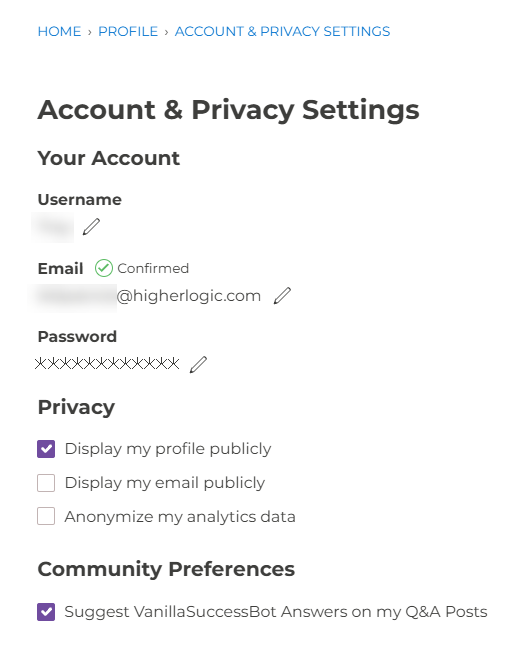Click the green Confirmed checkmark icon
Viewport: 509px width, 650px height.
(x=104, y=268)
